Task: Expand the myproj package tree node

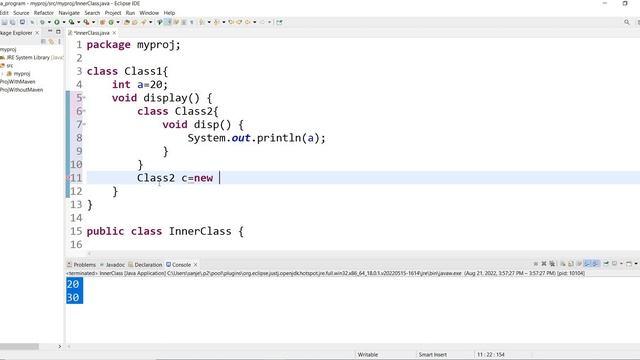Action: (2, 73)
